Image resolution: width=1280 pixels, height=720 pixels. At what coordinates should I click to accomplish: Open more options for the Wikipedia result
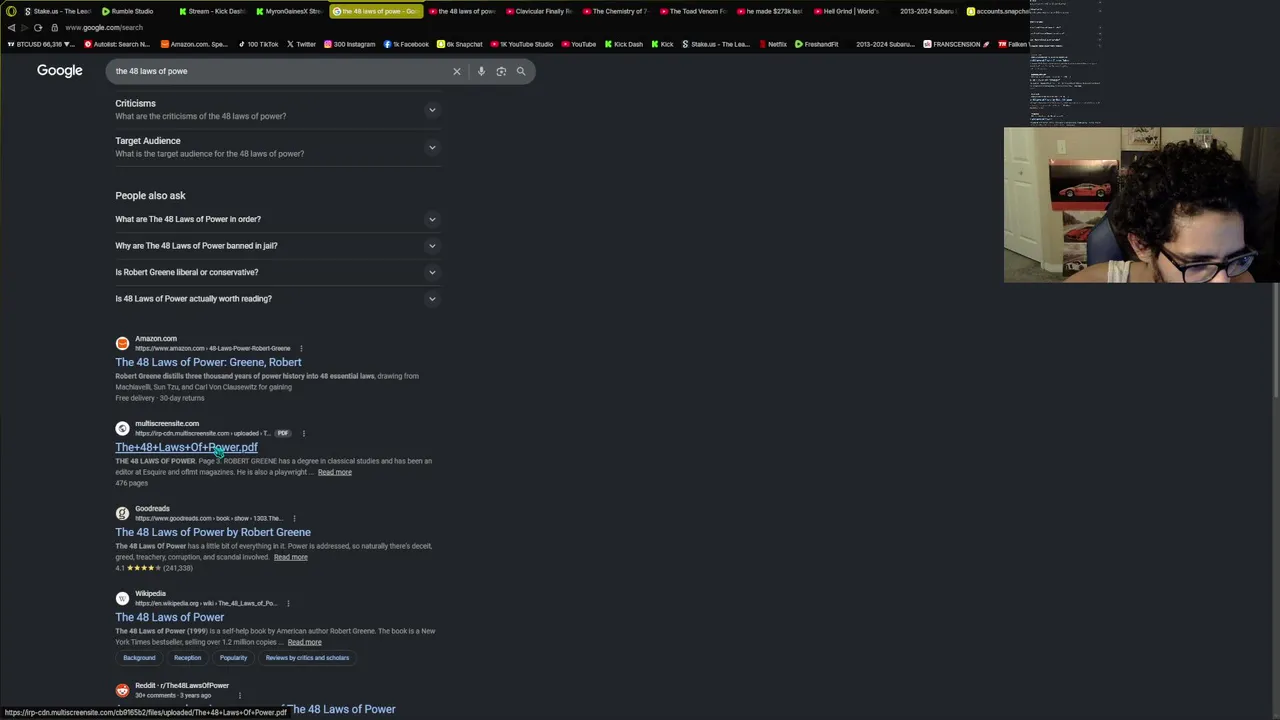[288, 604]
